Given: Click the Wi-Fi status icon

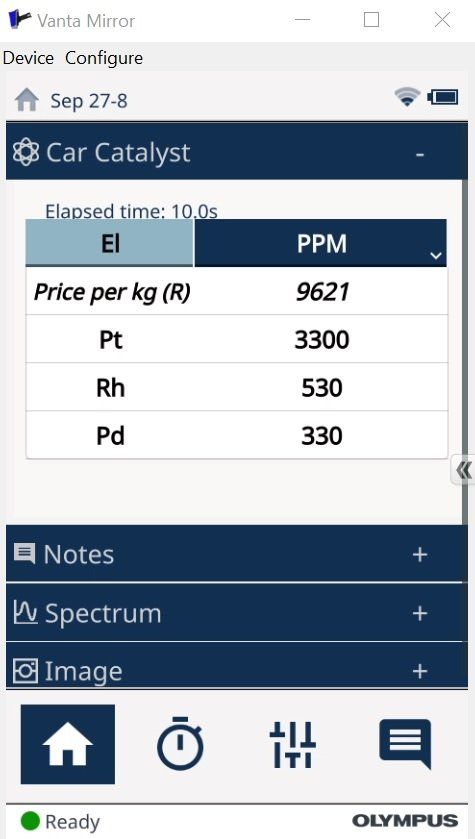Looking at the screenshot, I should [x=407, y=97].
